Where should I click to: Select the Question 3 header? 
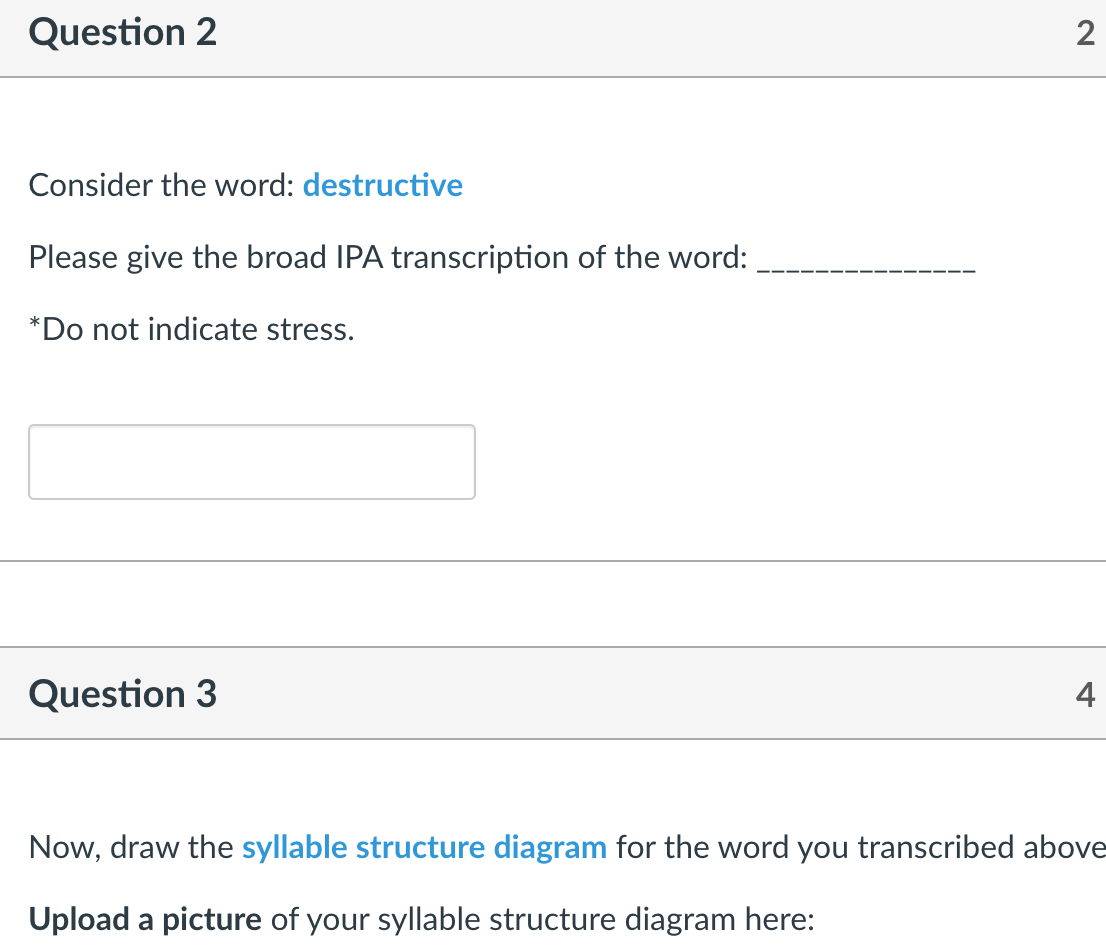pos(122,693)
